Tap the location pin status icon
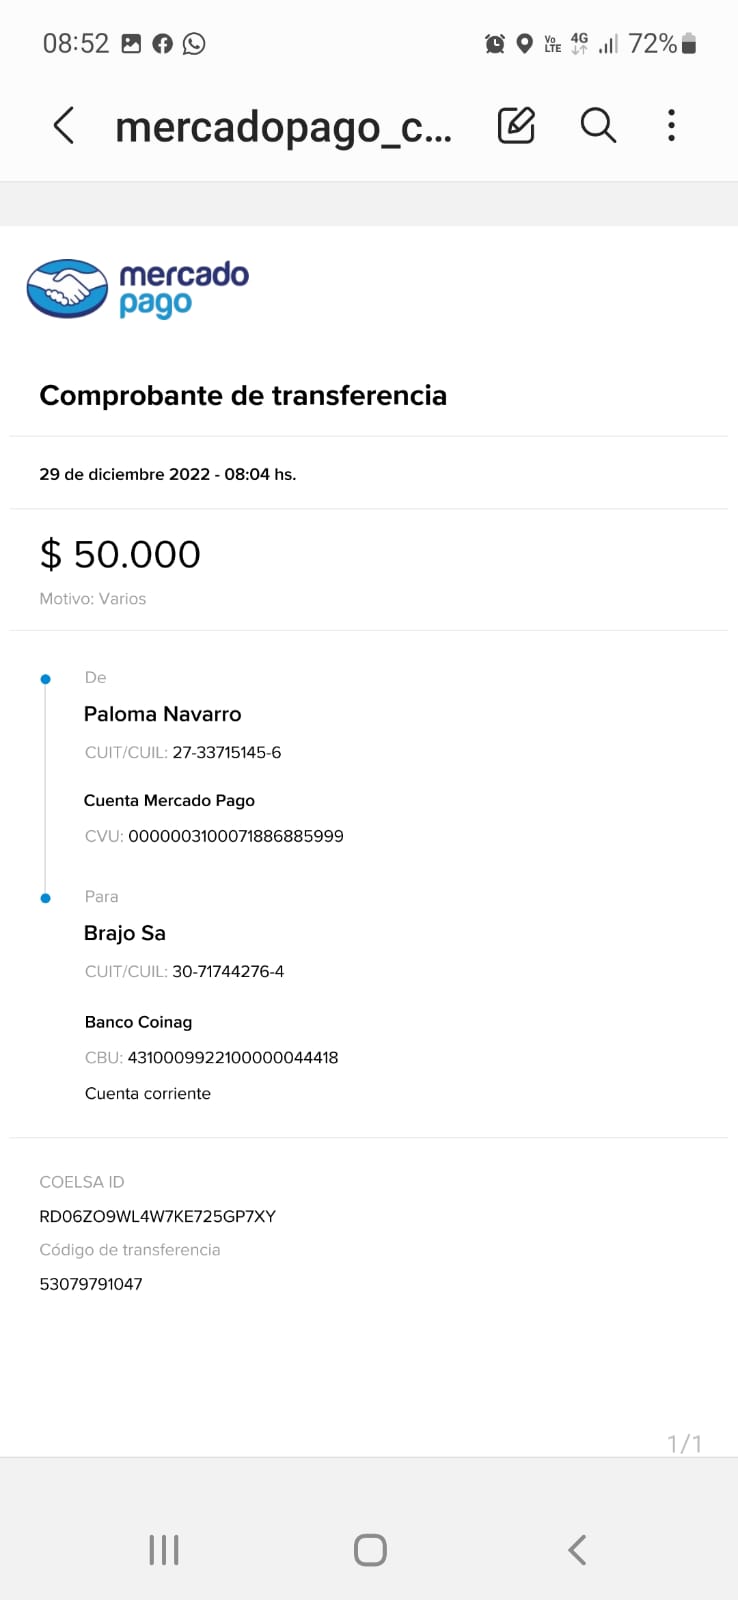738x1600 pixels. pos(524,43)
